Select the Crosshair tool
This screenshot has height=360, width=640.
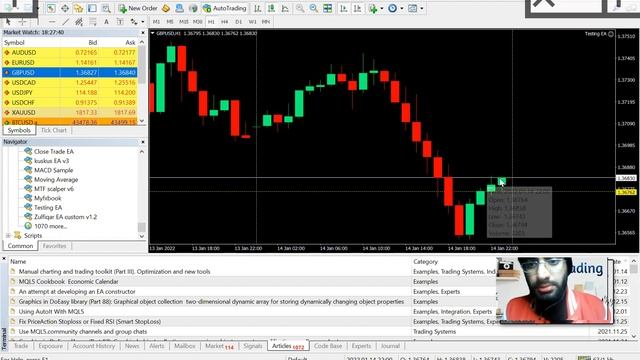coord(22,22)
